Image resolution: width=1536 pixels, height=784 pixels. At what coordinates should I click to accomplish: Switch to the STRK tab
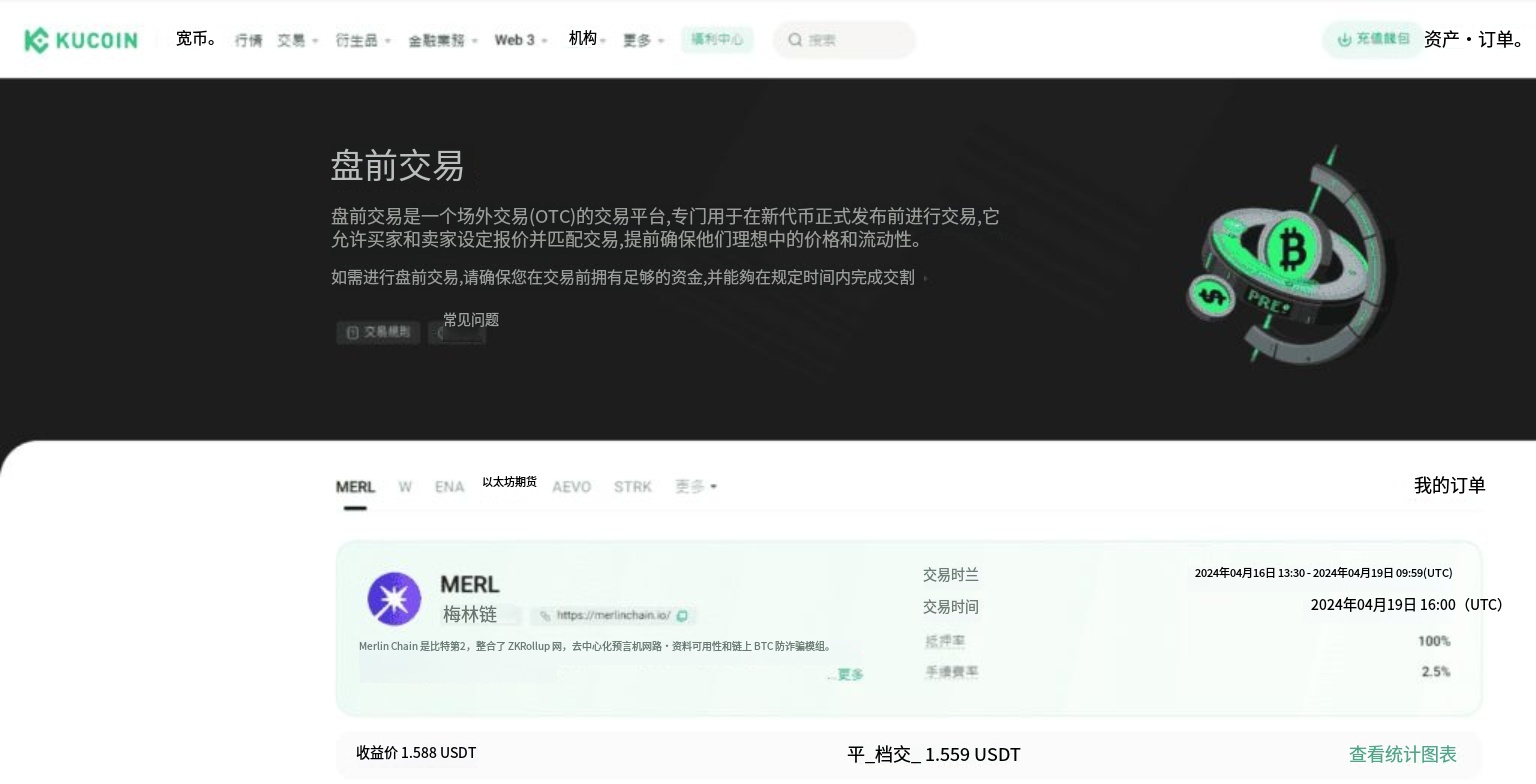click(x=632, y=487)
